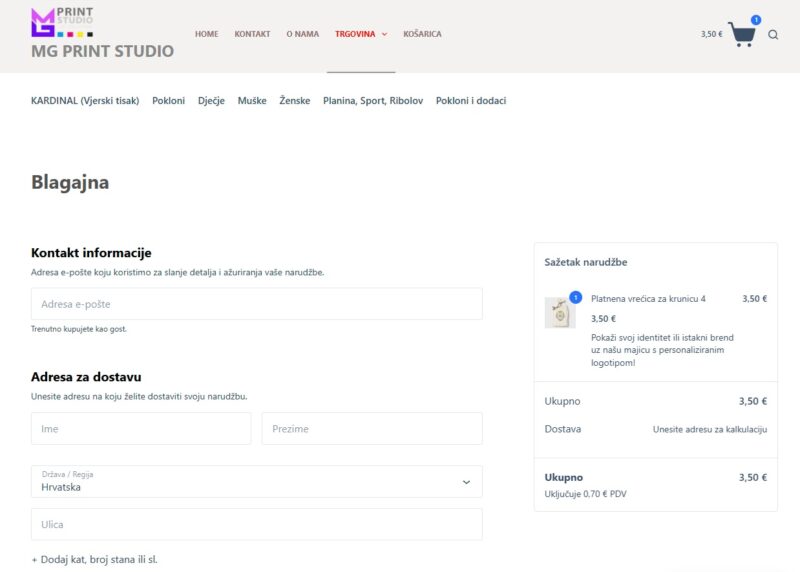Open the Dječje category
The height and width of the screenshot is (572, 800).
tap(211, 101)
